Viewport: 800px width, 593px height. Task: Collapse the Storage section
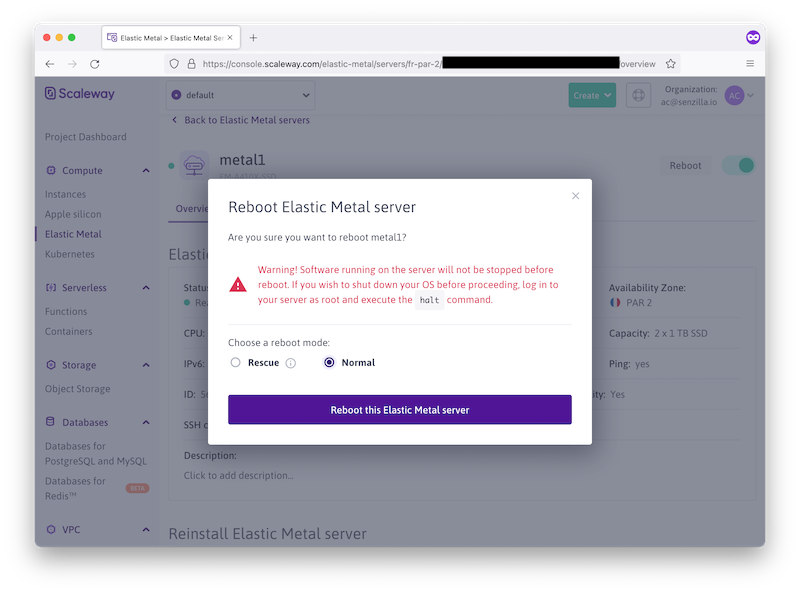point(146,365)
